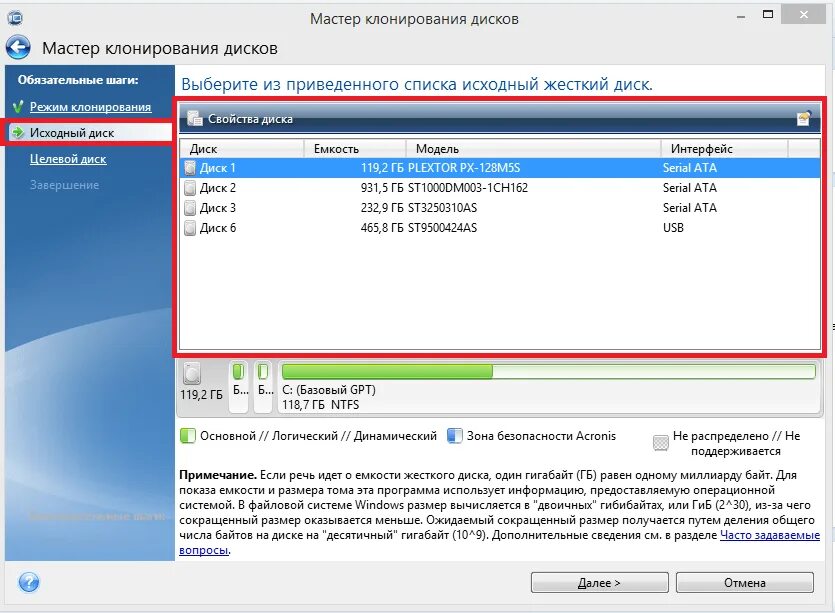
Task: Click the blue back arrow icon
Action: (x=18, y=47)
